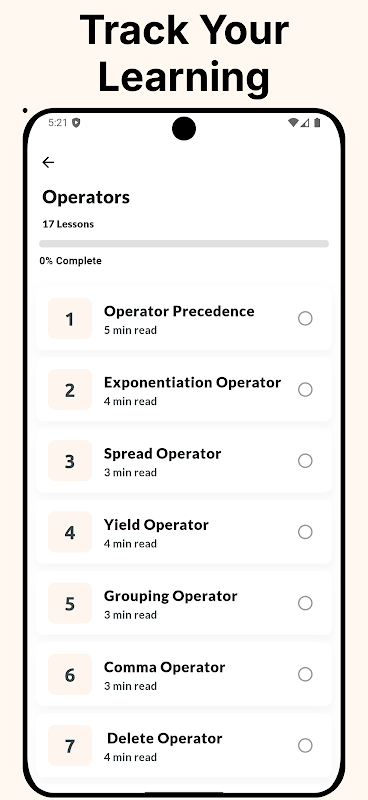Tap the battery status icon
Image resolution: width=368 pixels, height=800 pixels.
317,122
